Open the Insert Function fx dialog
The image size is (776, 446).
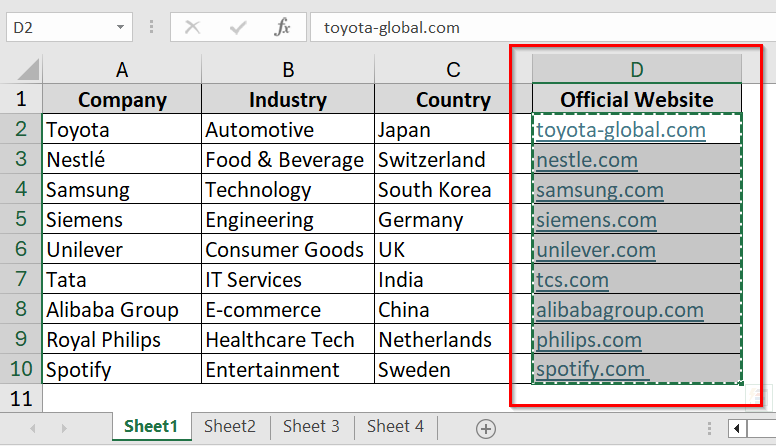(x=282, y=27)
